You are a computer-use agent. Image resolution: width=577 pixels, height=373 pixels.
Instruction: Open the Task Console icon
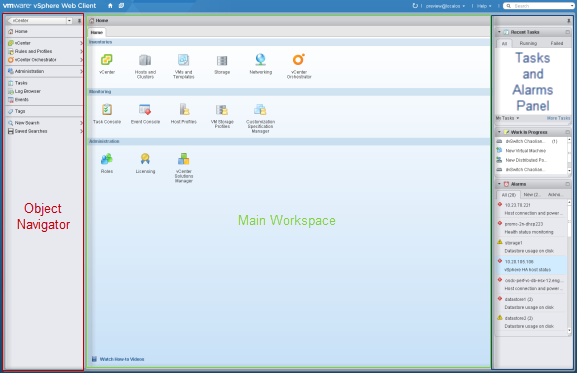107,109
